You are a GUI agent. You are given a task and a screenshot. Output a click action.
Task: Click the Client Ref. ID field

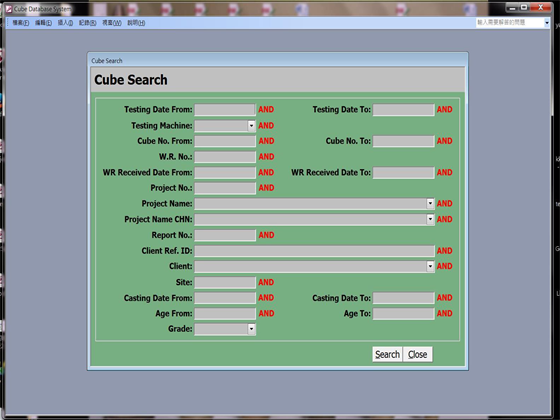[314, 251]
